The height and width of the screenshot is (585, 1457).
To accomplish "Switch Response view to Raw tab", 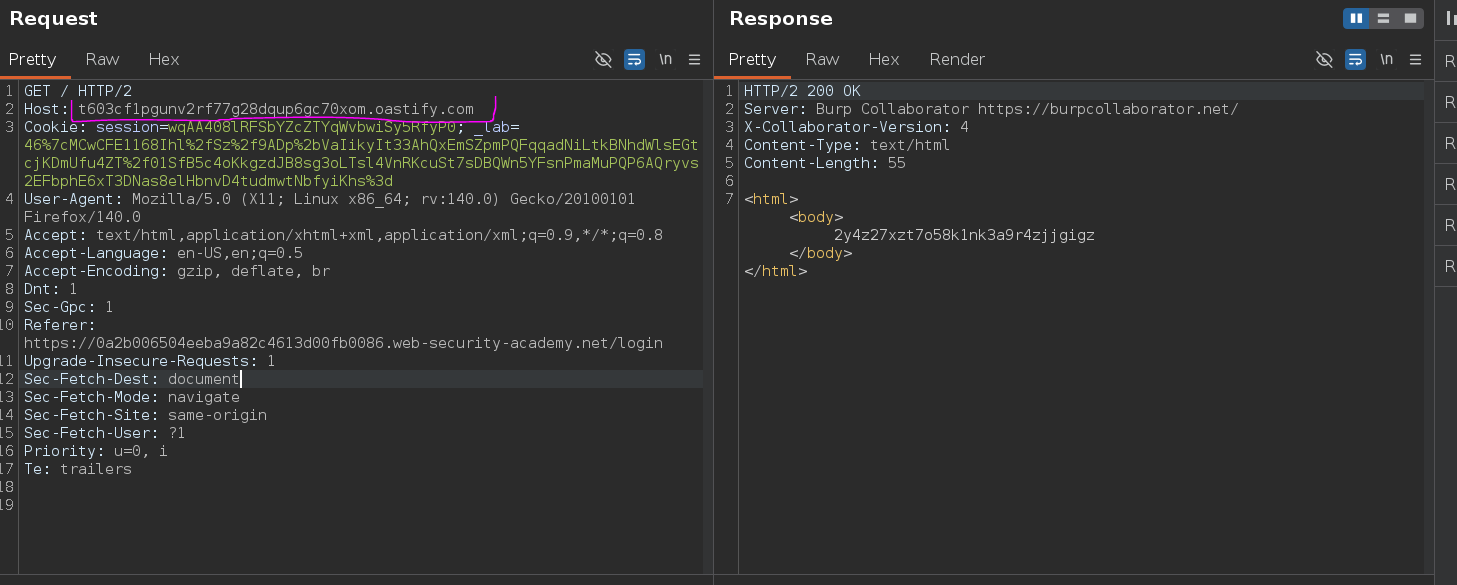I will [822, 60].
